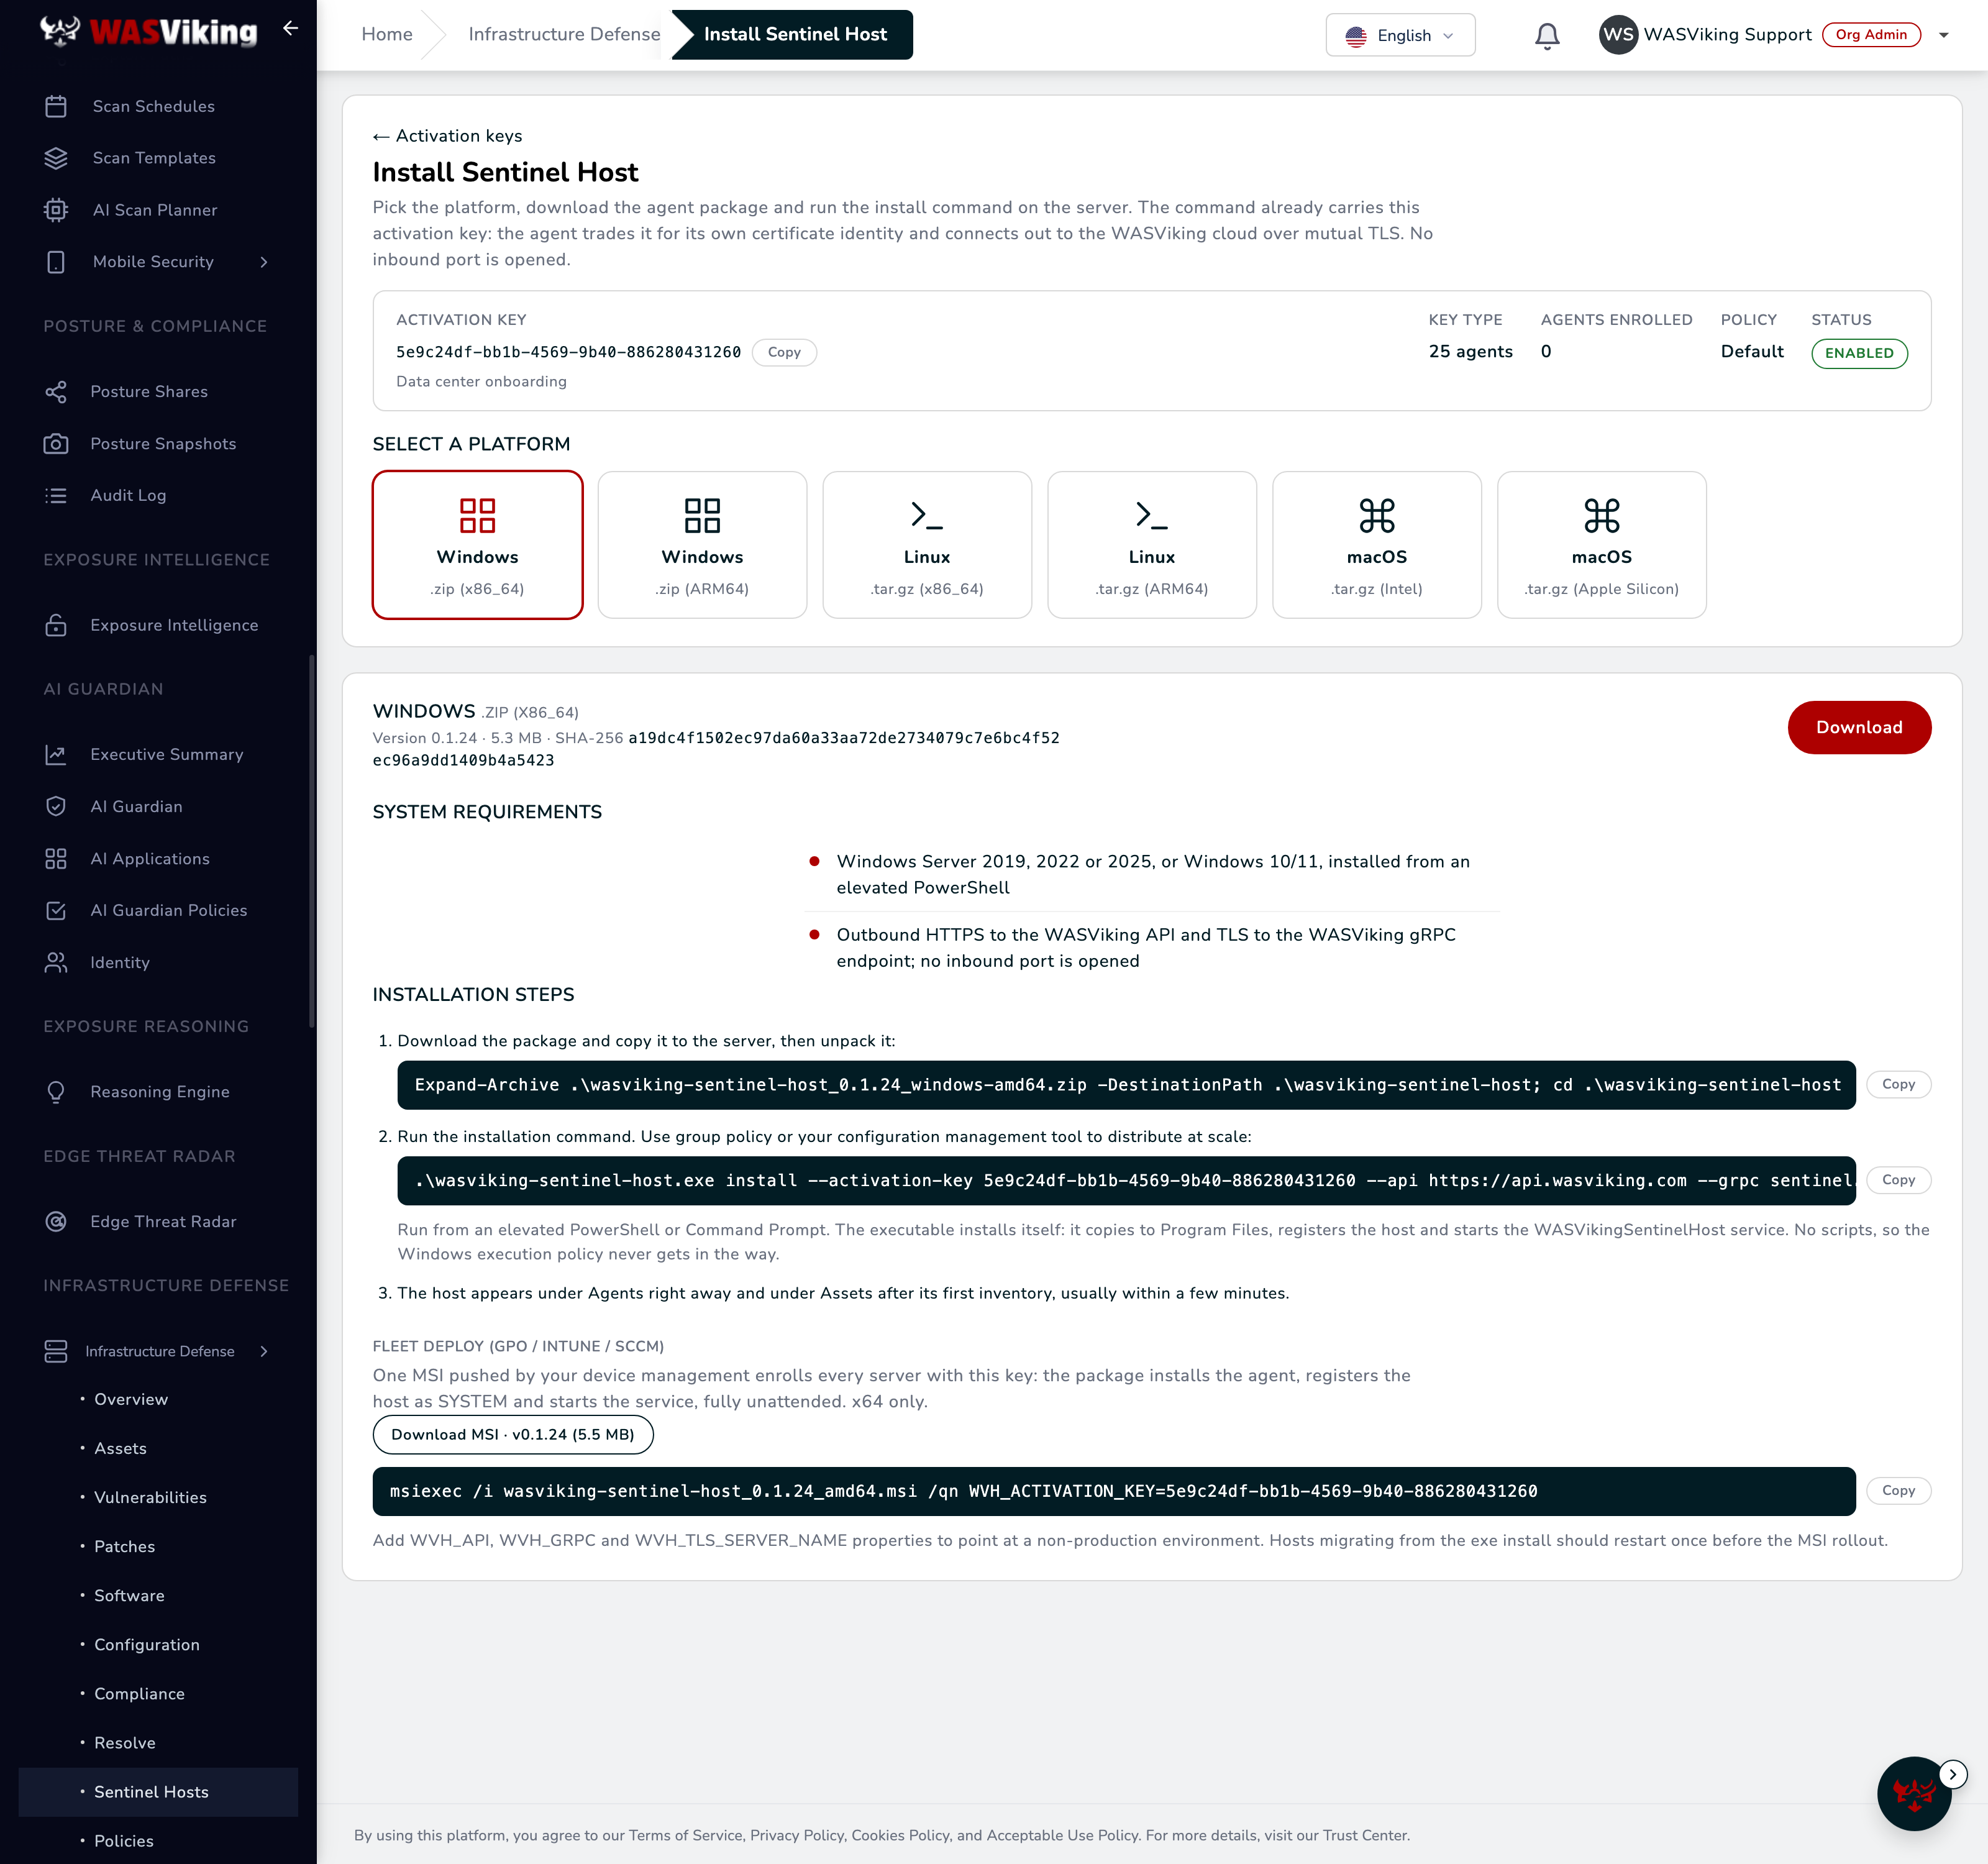Open Assets in sidebar
Viewport: 1988px width, 1864px height.
[120, 1448]
